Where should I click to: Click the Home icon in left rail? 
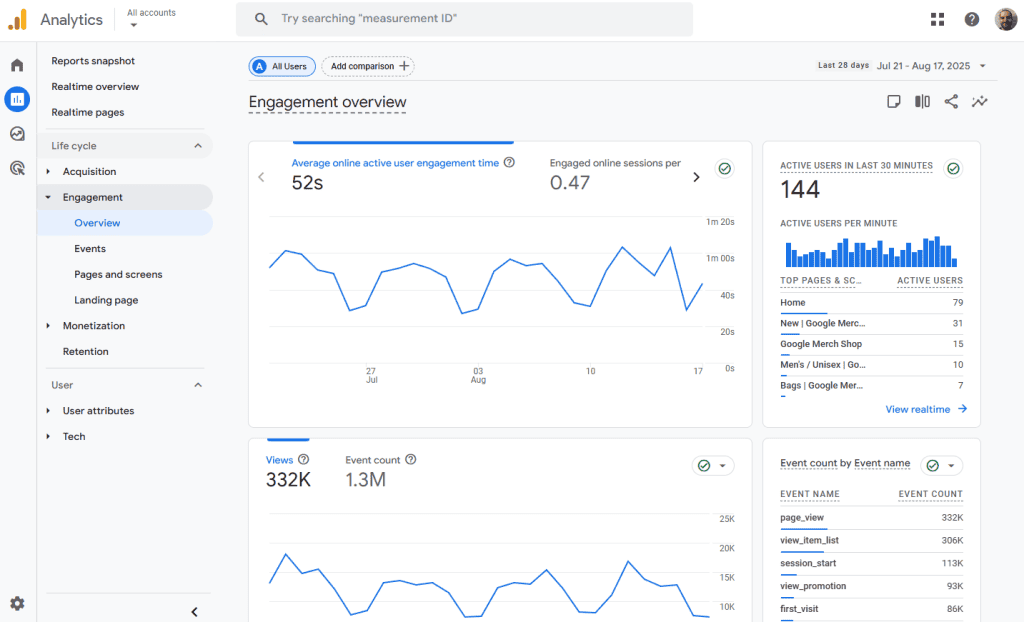click(x=17, y=65)
